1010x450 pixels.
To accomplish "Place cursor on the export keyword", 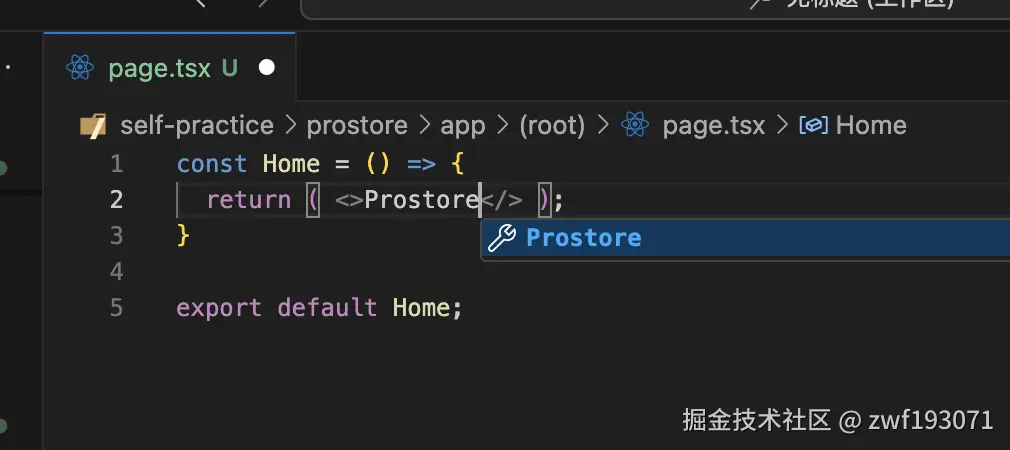I will tap(219, 308).
